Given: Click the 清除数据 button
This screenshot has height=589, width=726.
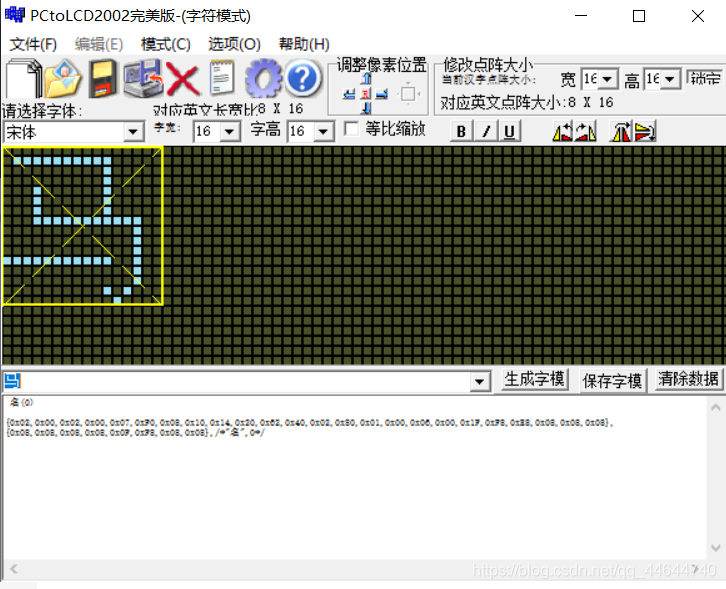Looking at the screenshot, I should [688, 379].
